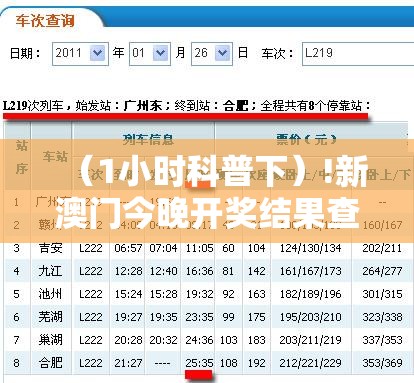Click hard seat price 92 in 池州 row
This screenshot has height=383, width=414.
pos(228,294)
